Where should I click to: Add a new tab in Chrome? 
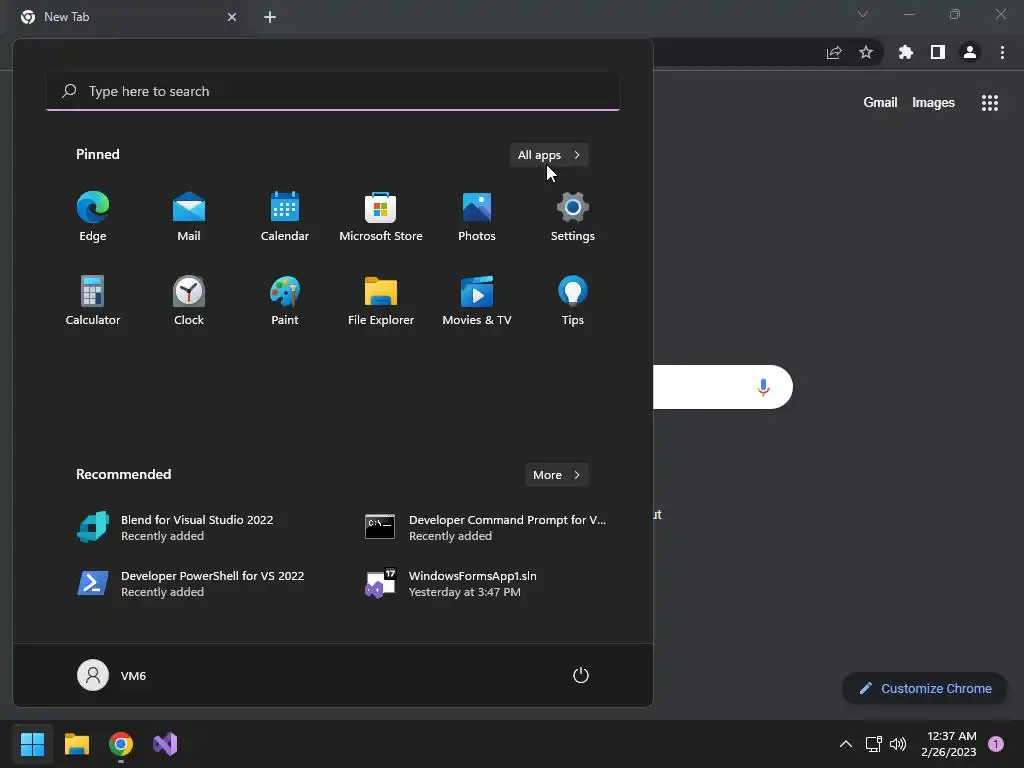270,17
